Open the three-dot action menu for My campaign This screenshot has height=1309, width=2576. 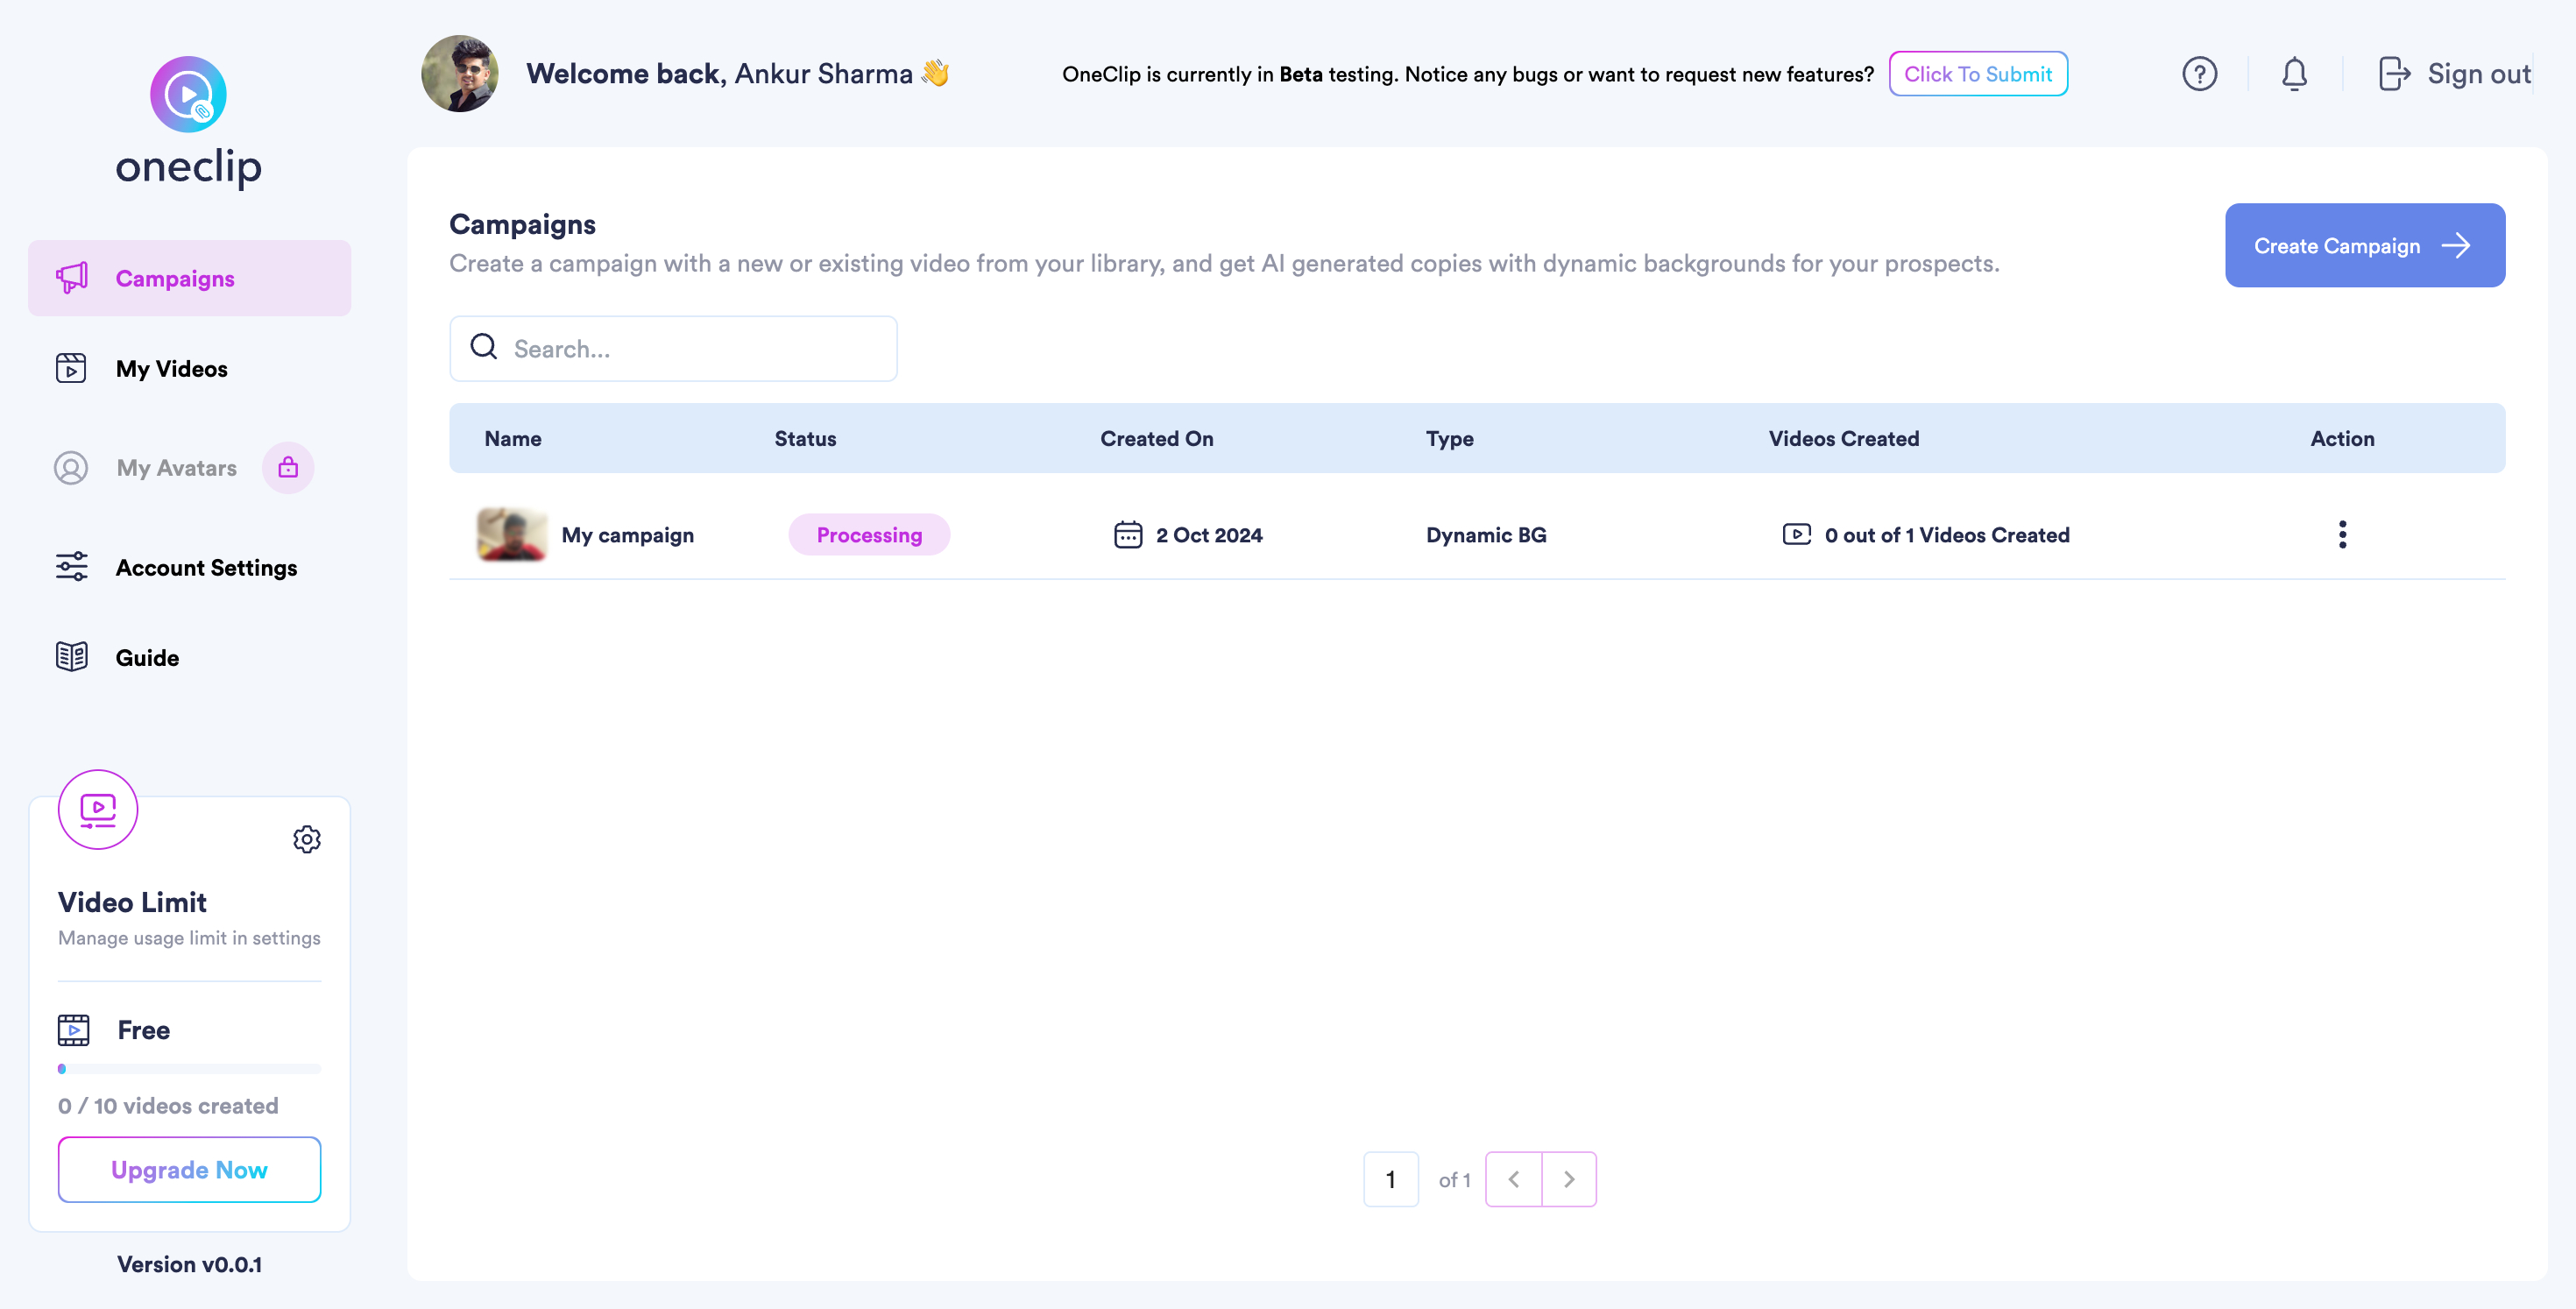click(2342, 534)
